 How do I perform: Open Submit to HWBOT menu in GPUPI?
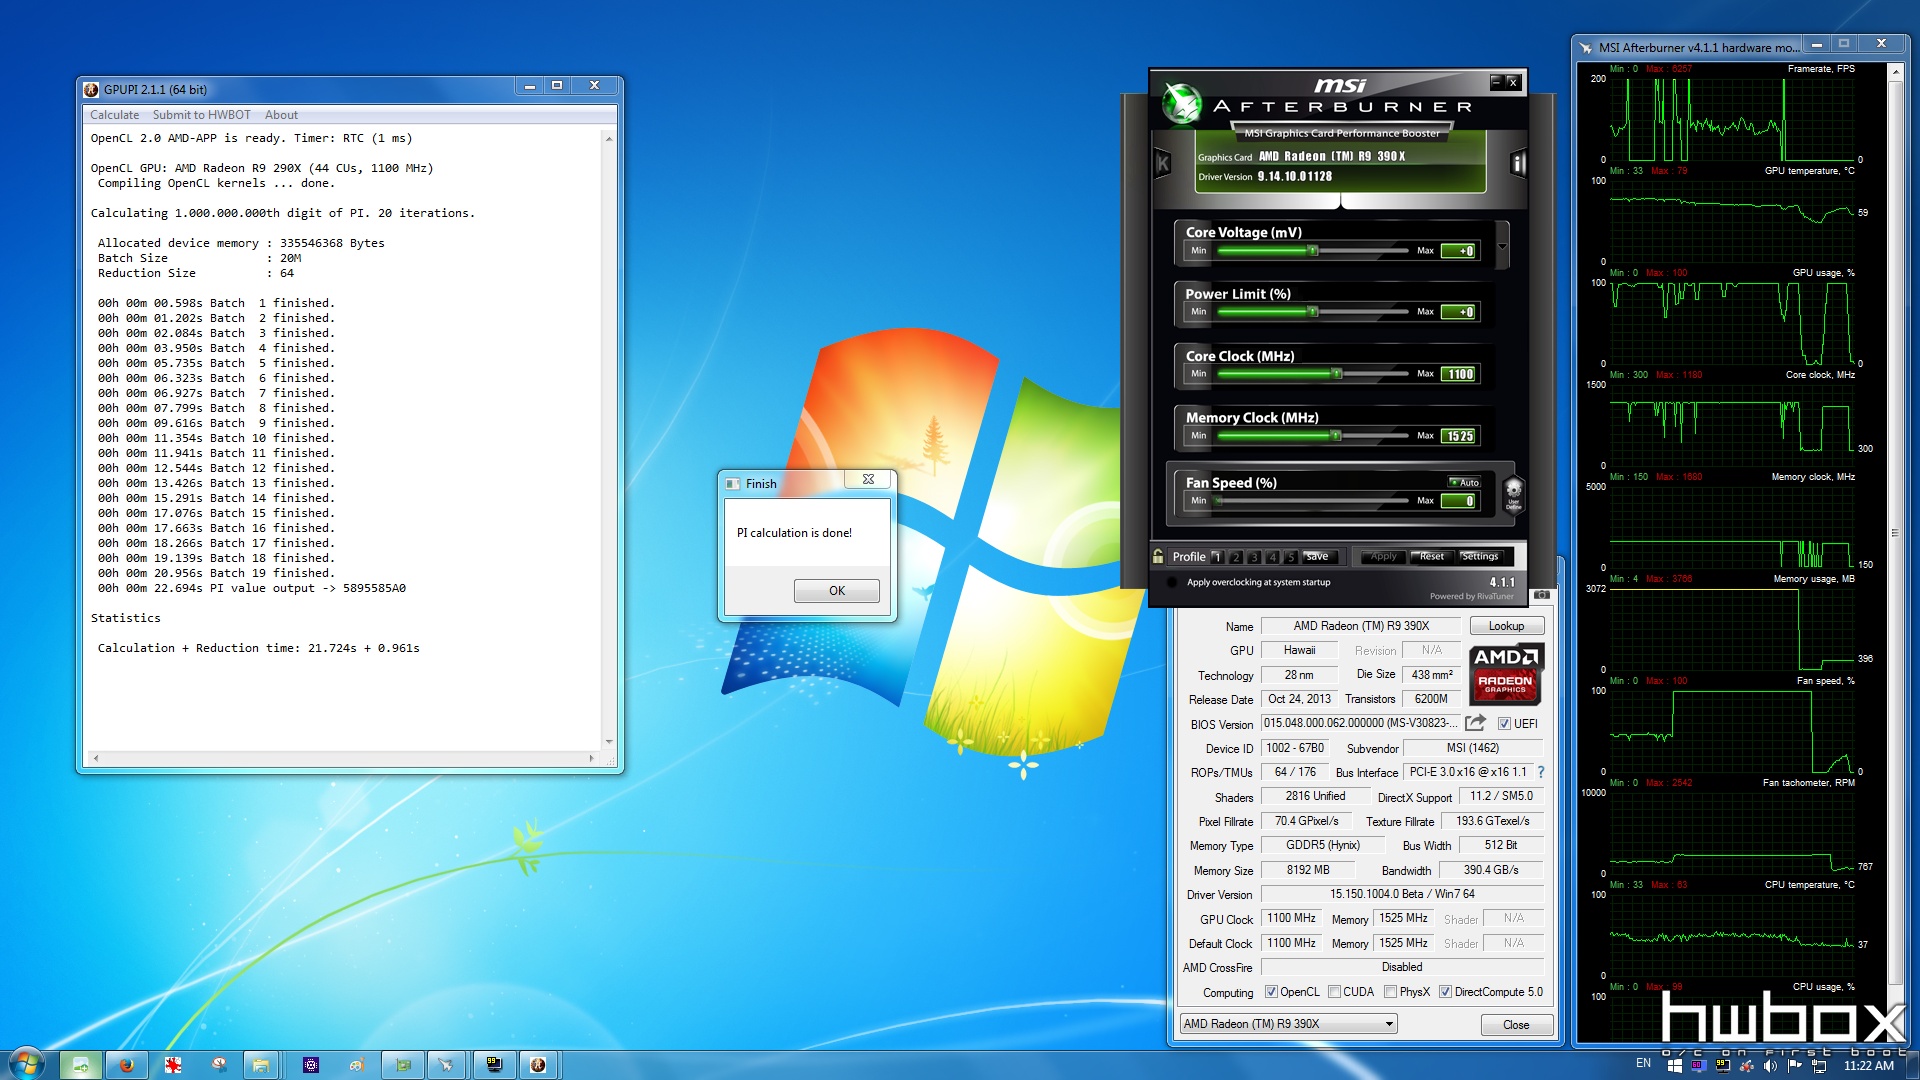point(201,115)
